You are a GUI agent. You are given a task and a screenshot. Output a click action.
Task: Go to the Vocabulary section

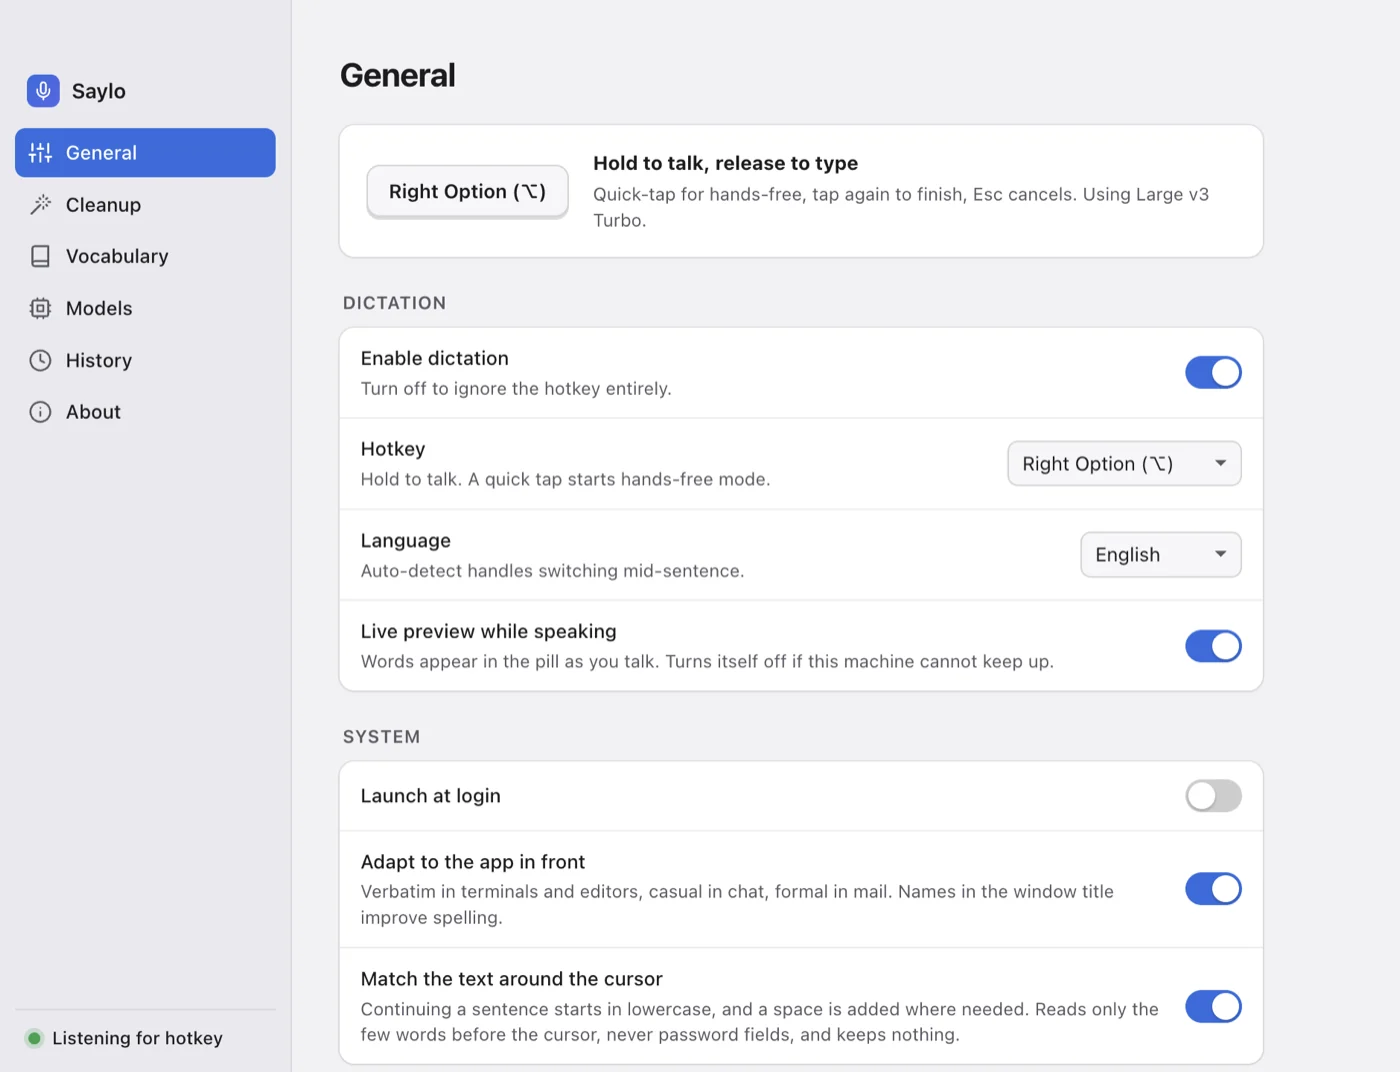145,257
